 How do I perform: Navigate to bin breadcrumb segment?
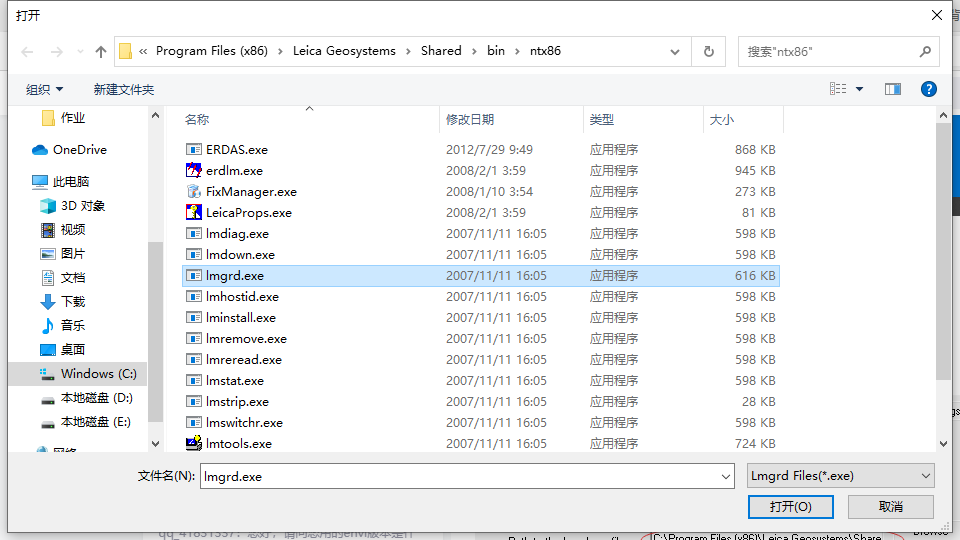tap(496, 51)
